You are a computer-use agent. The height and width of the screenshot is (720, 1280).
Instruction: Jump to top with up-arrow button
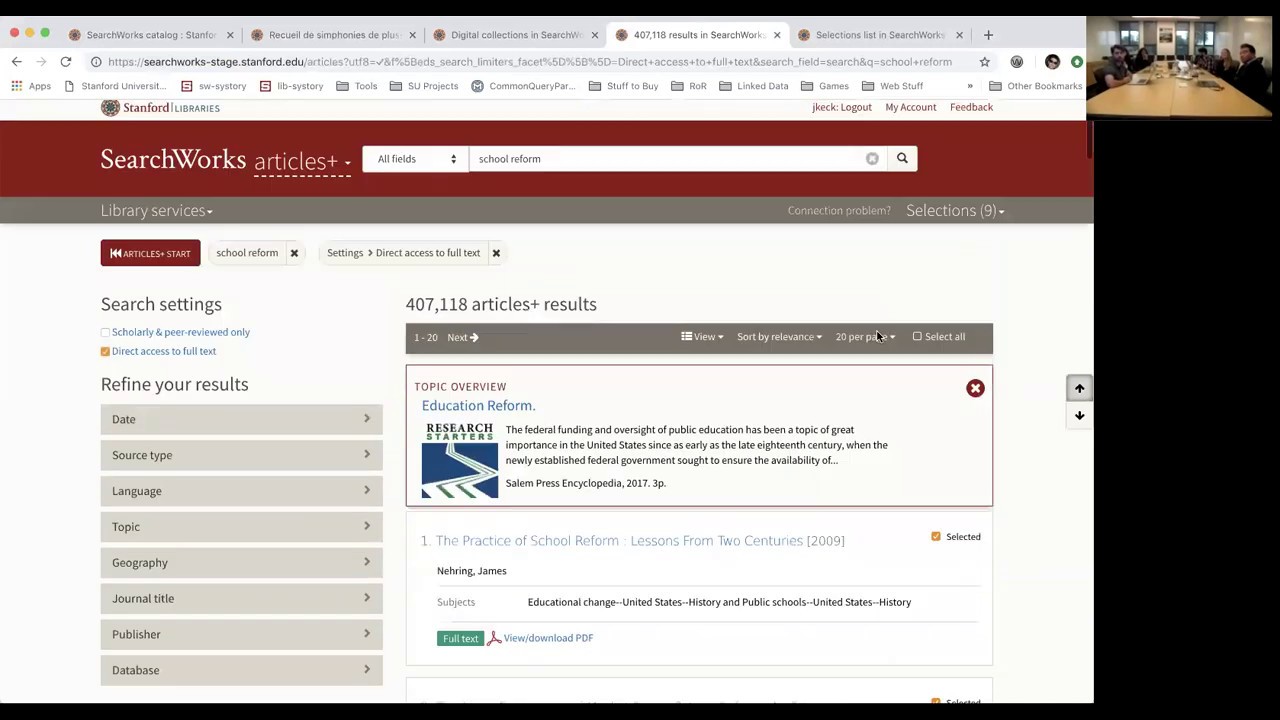pyautogui.click(x=1079, y=388)
